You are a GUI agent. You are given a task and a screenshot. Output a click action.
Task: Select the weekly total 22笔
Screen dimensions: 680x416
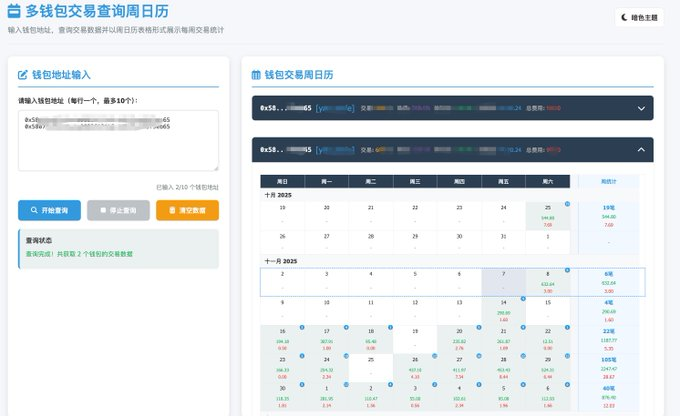(x=608, y=331)
